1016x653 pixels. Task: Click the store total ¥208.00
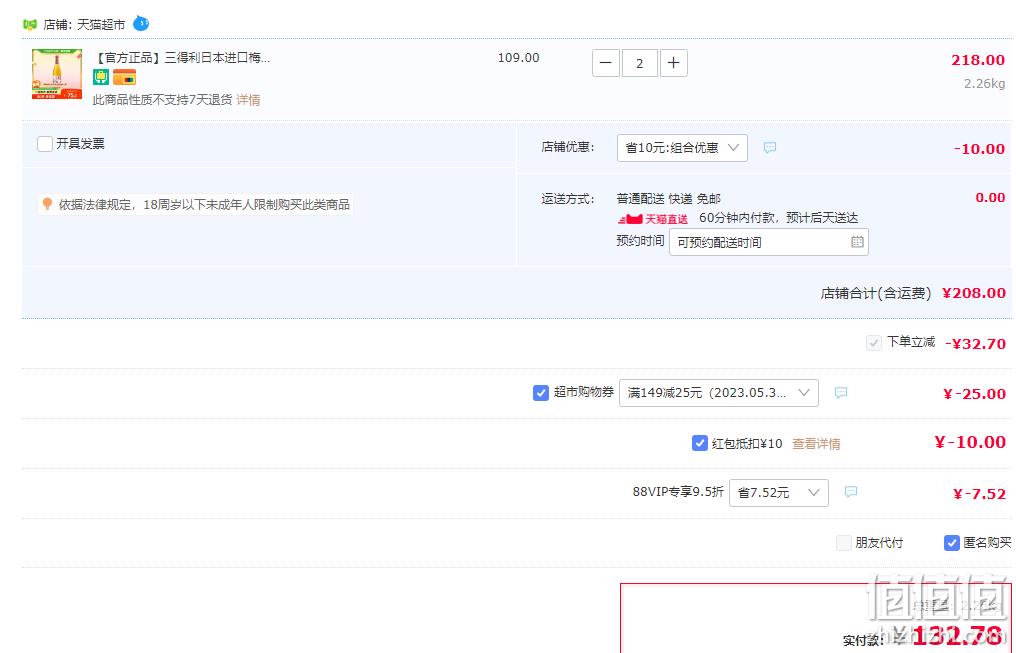tap(974, 293)
